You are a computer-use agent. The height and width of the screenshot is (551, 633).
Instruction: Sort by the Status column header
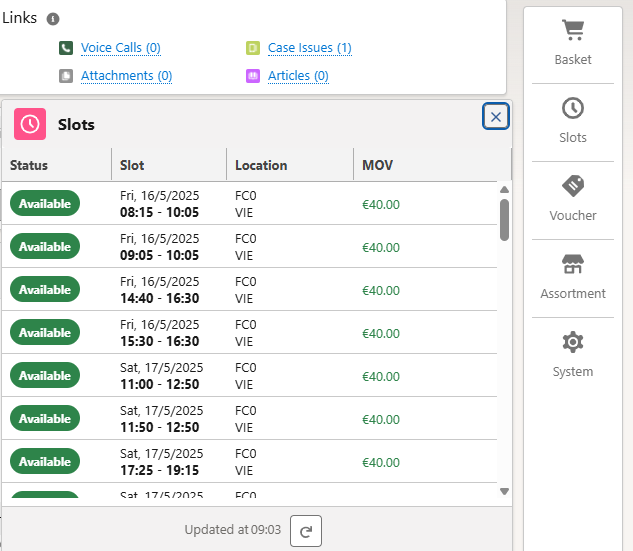[29, 165]
